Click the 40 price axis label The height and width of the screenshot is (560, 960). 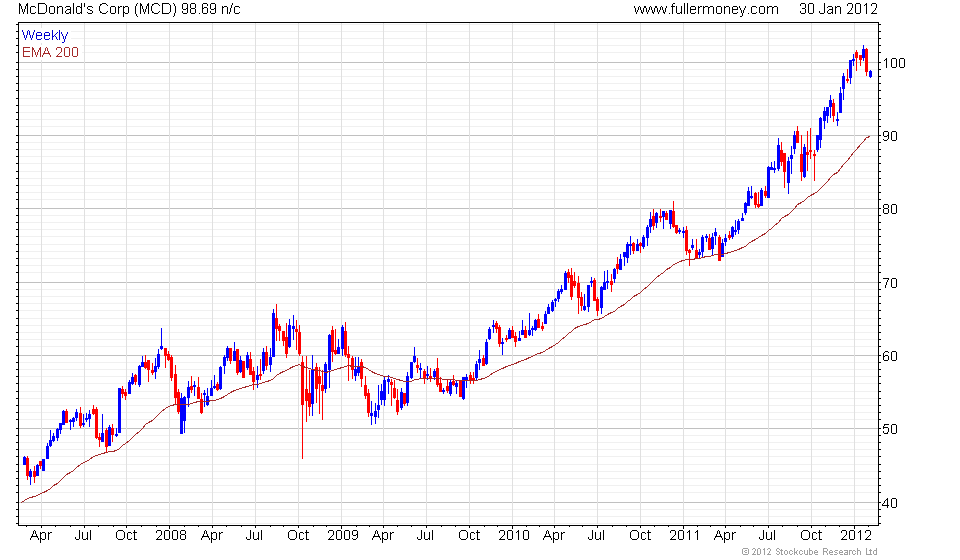890,503
